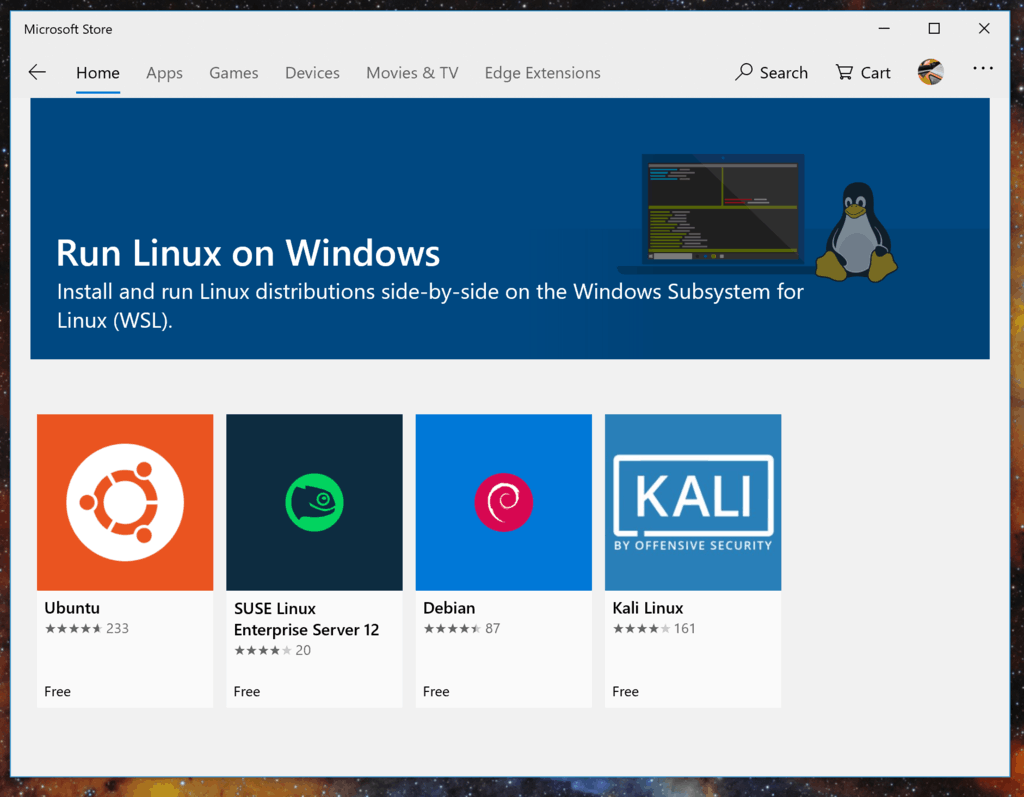Select the Ubuntu logo tile
1024x797 pixels.
pos(125,502)
